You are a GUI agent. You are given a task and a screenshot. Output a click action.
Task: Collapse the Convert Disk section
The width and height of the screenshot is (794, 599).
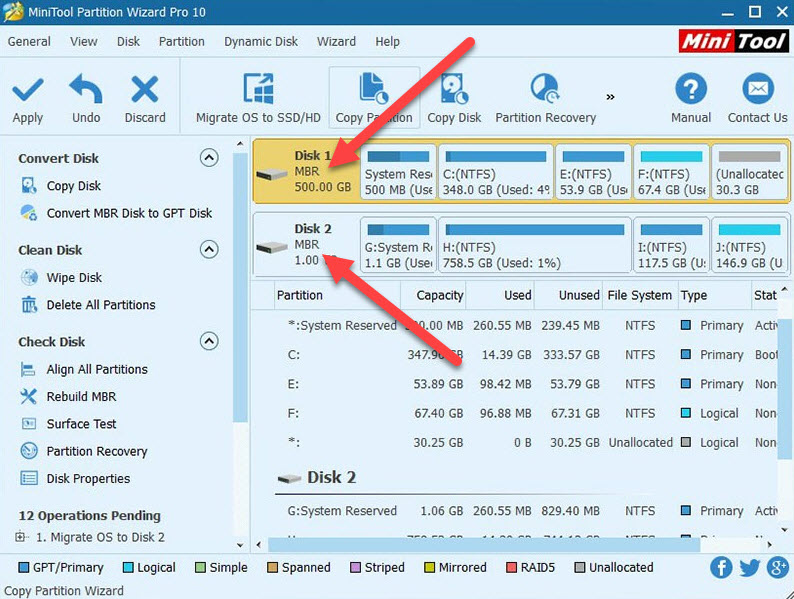coord(209,158)
